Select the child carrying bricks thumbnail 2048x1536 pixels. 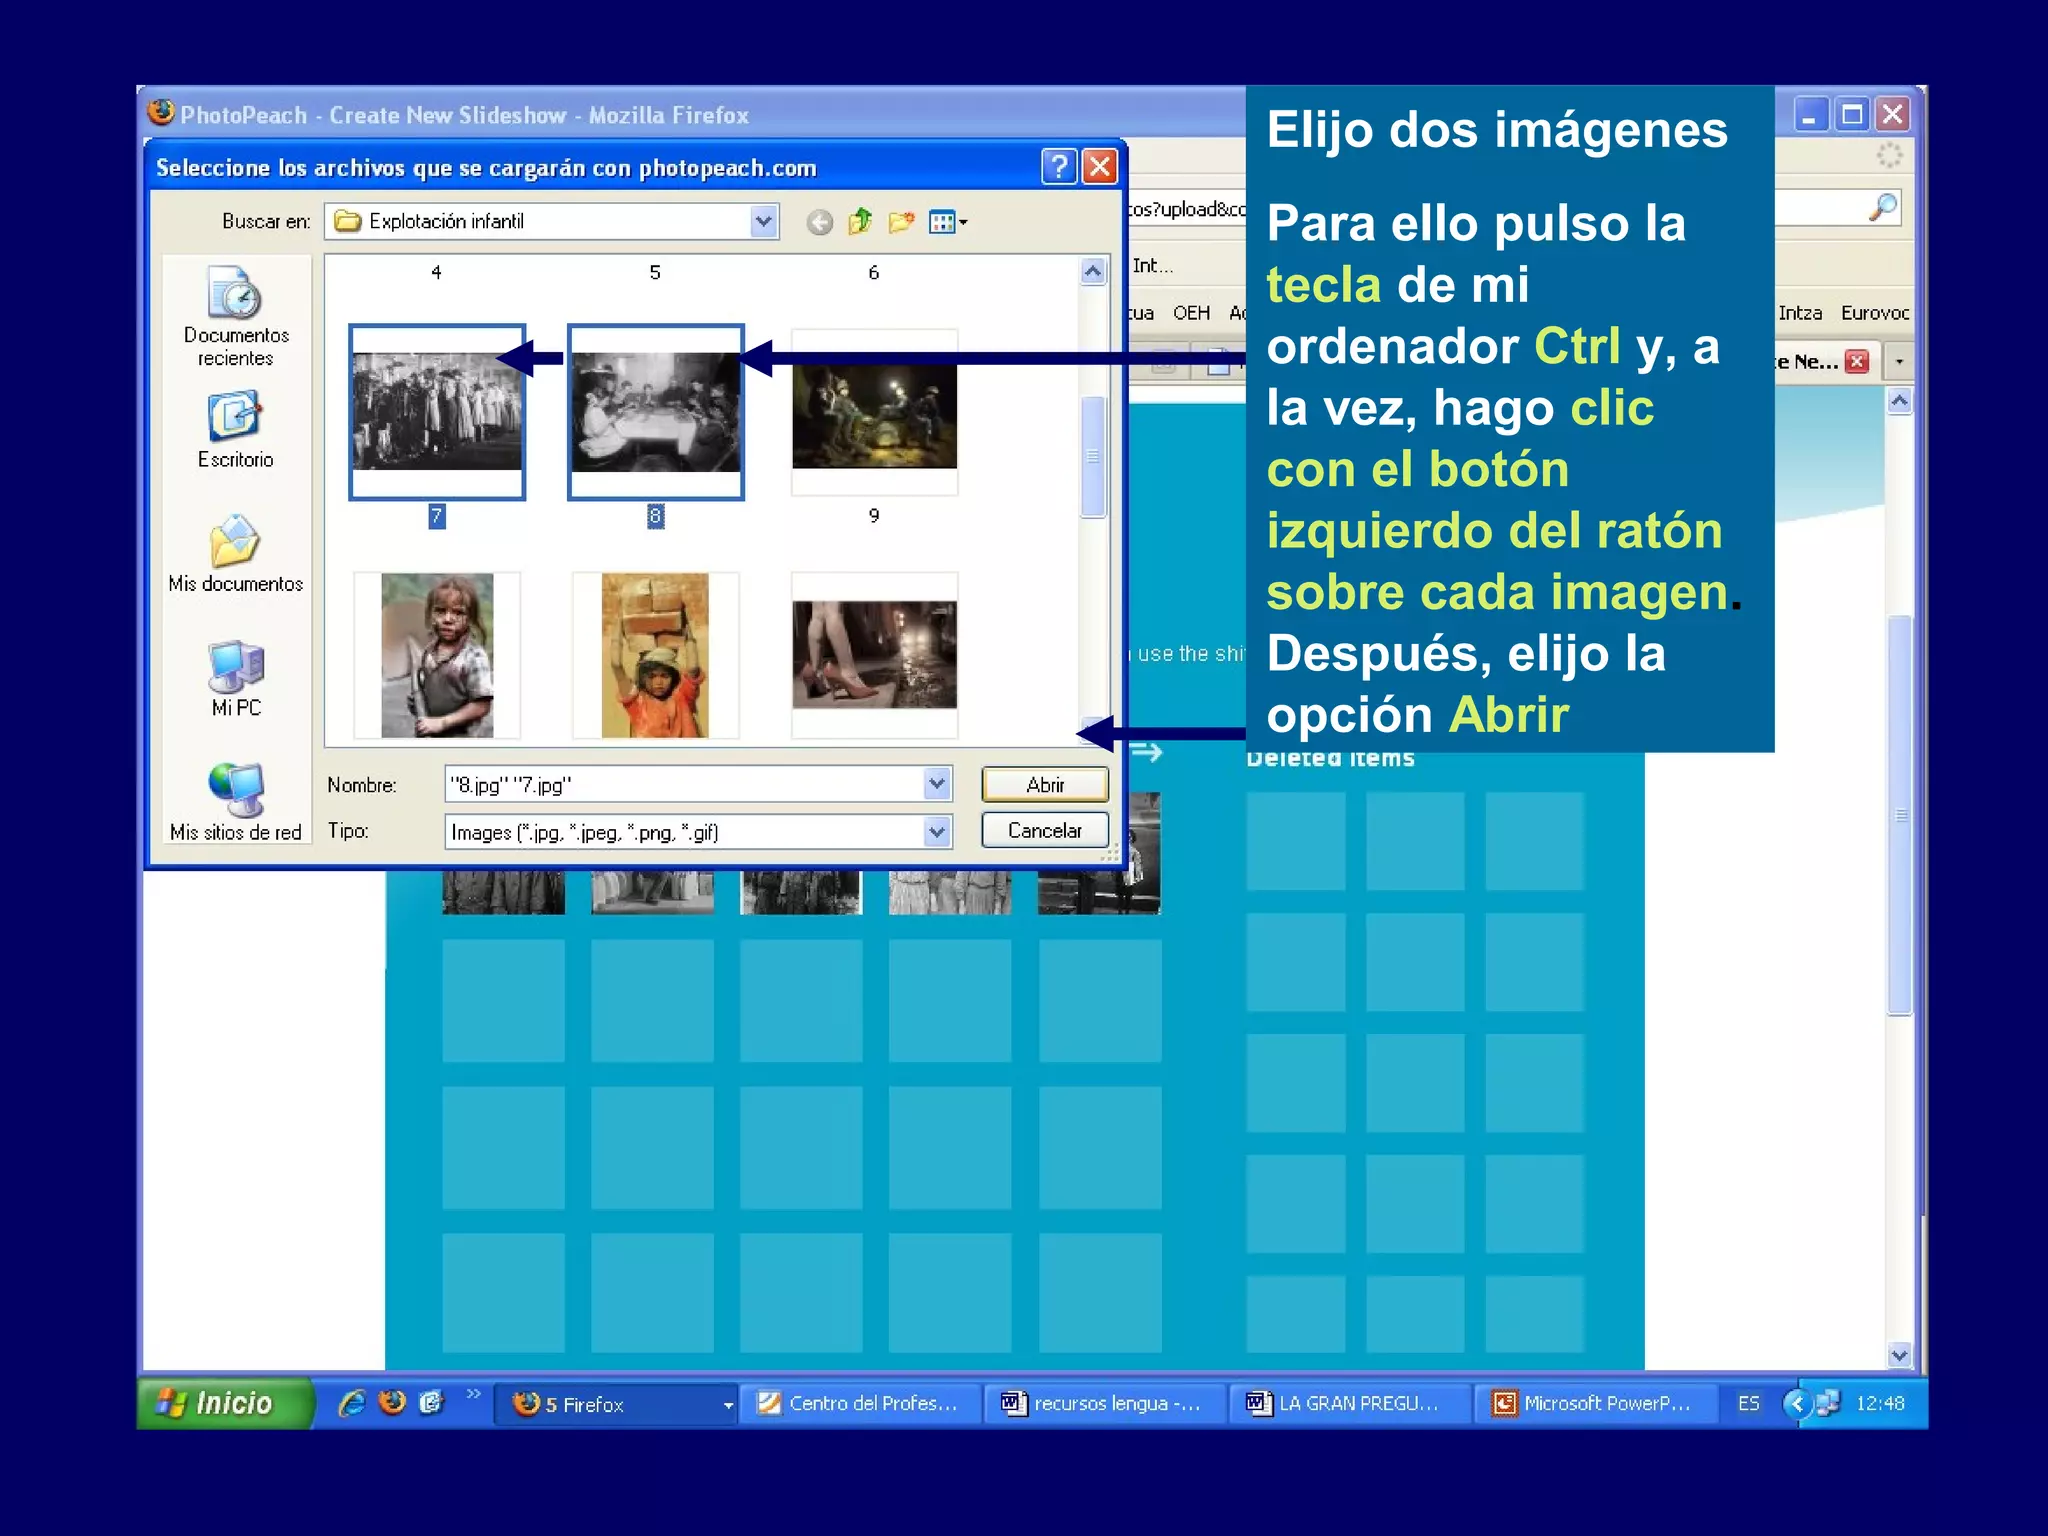[655, 655]
